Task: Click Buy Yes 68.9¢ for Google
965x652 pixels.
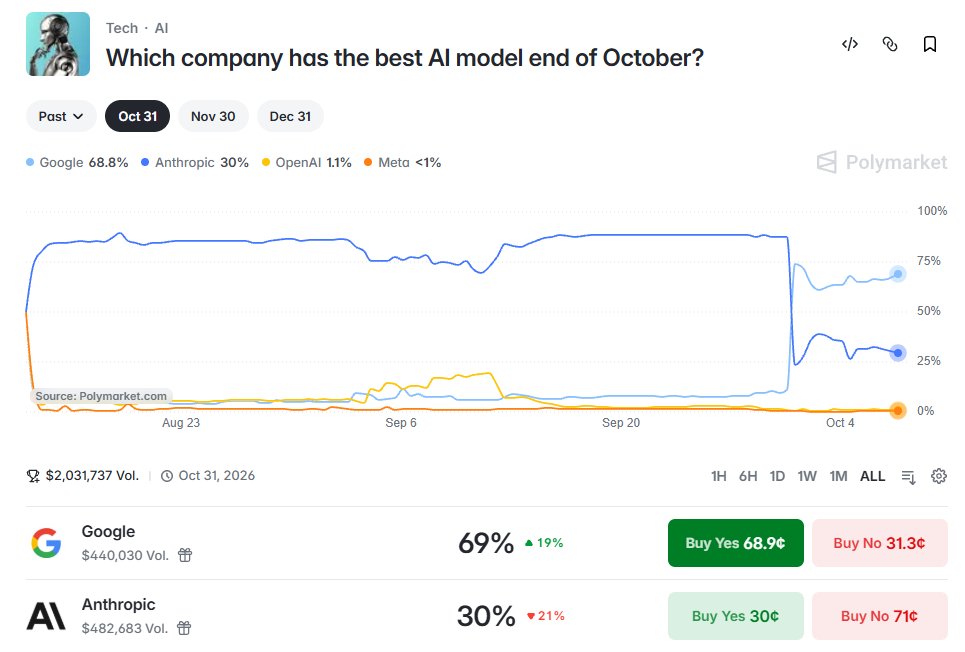Action: (735, 543)
